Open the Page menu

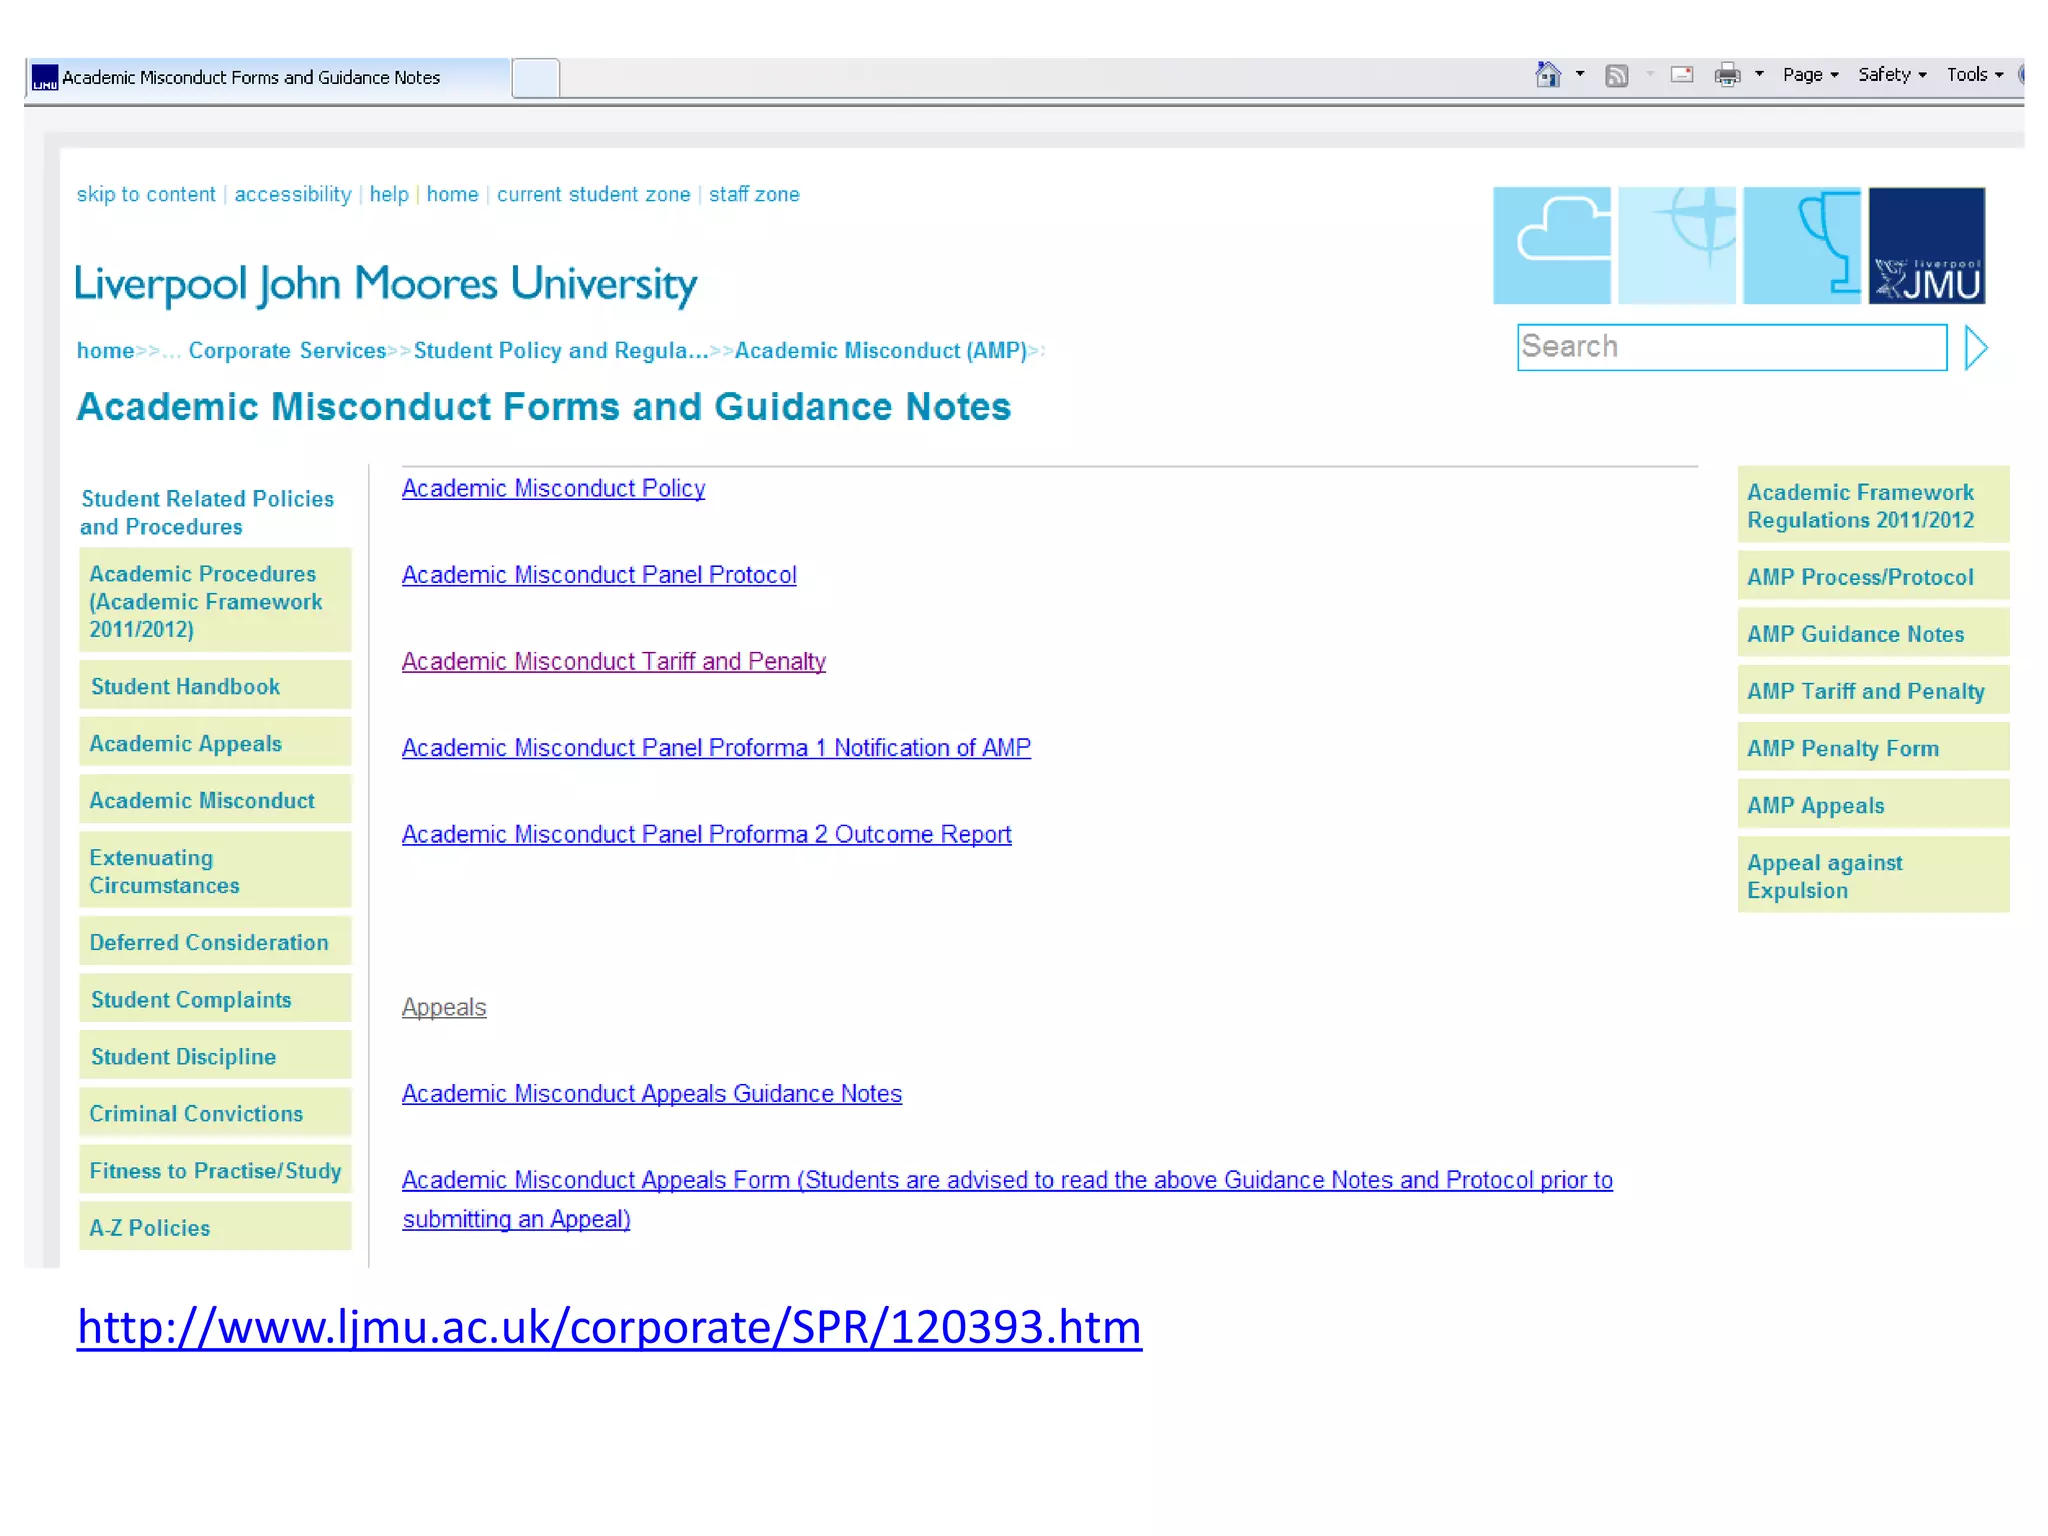pyautogui.click(x=1811, y=75)
